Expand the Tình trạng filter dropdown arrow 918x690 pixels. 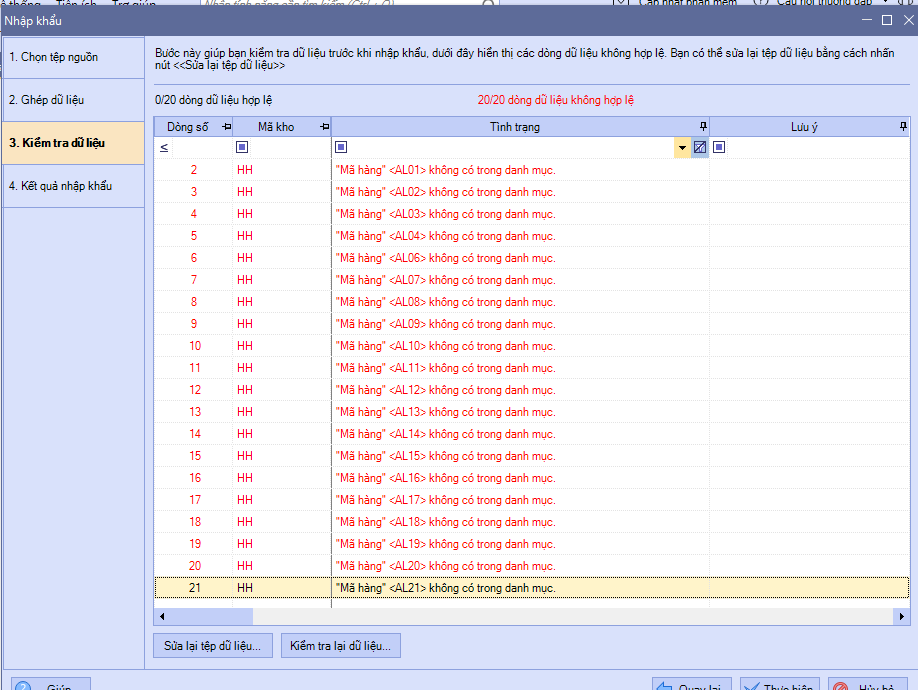tap(682, 148)
